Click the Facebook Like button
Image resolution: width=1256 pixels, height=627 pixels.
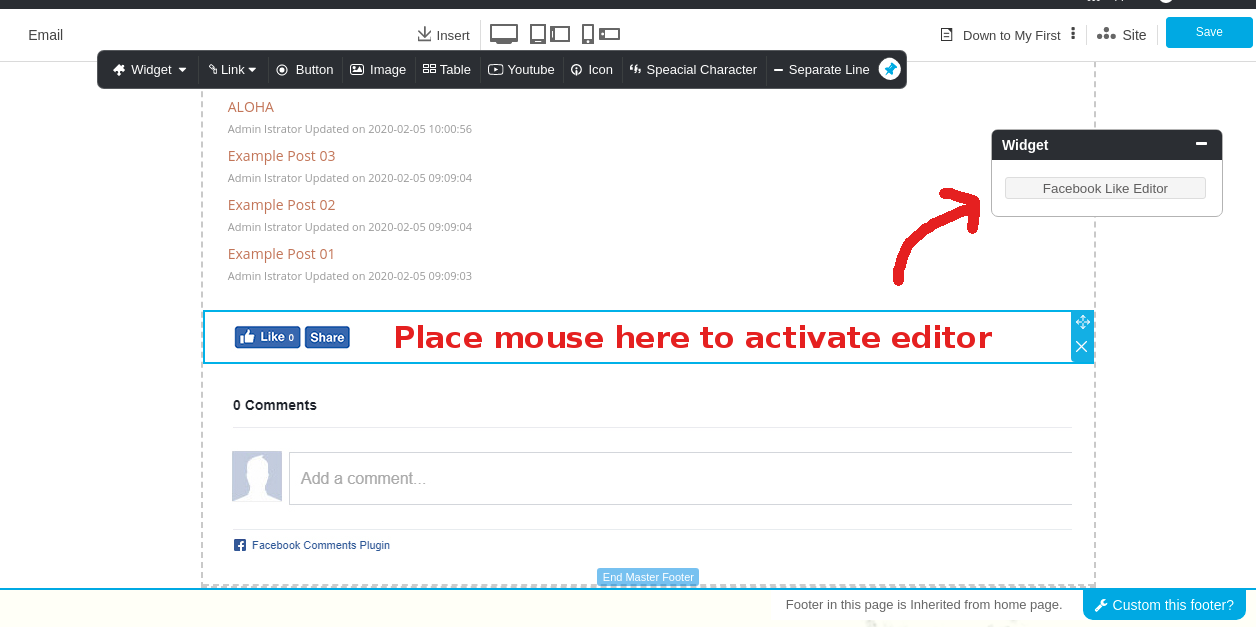(x=268, y=337)
